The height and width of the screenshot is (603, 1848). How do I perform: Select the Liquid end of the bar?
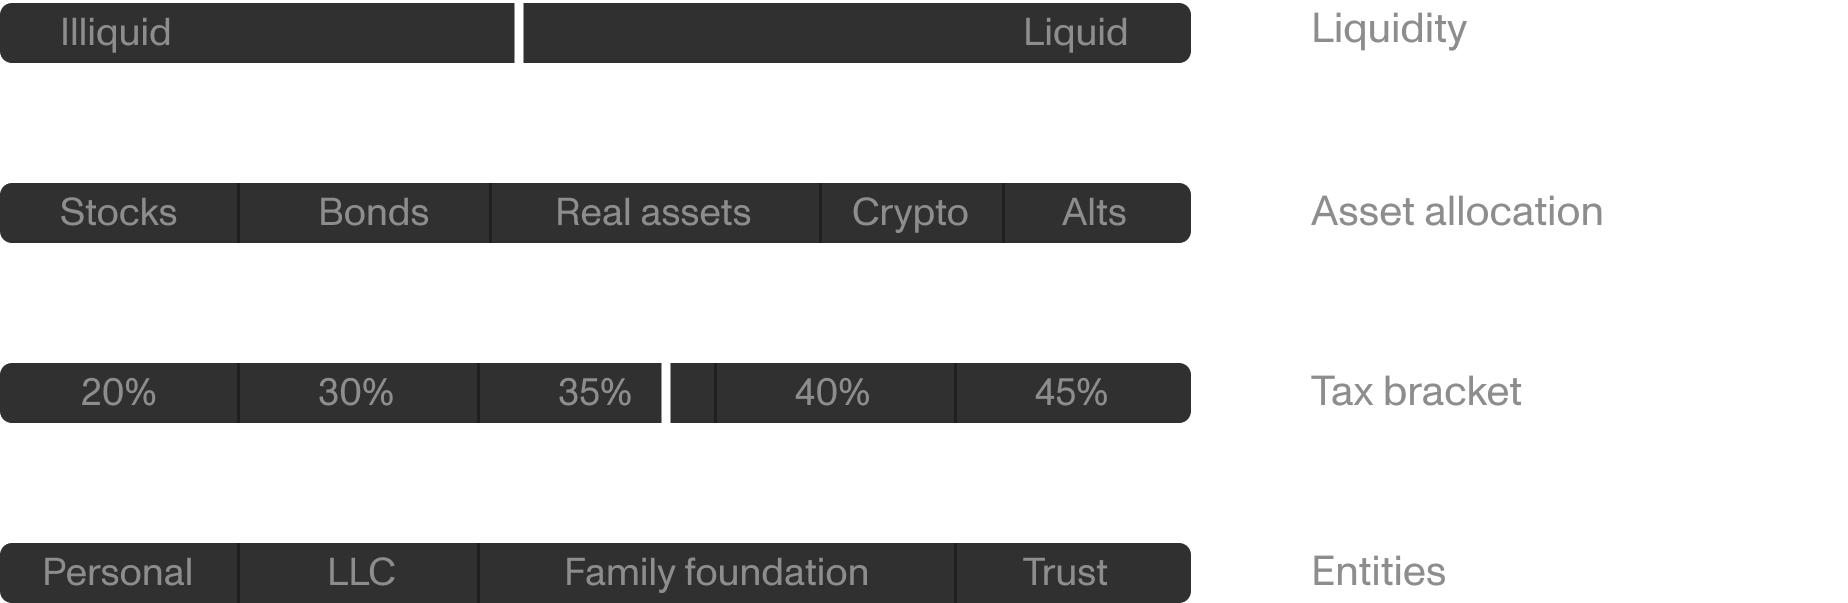coord(1075,33)
